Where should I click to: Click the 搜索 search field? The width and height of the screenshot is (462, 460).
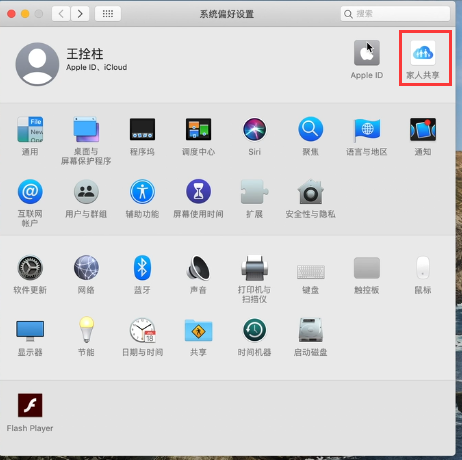(x=395, y=14)
